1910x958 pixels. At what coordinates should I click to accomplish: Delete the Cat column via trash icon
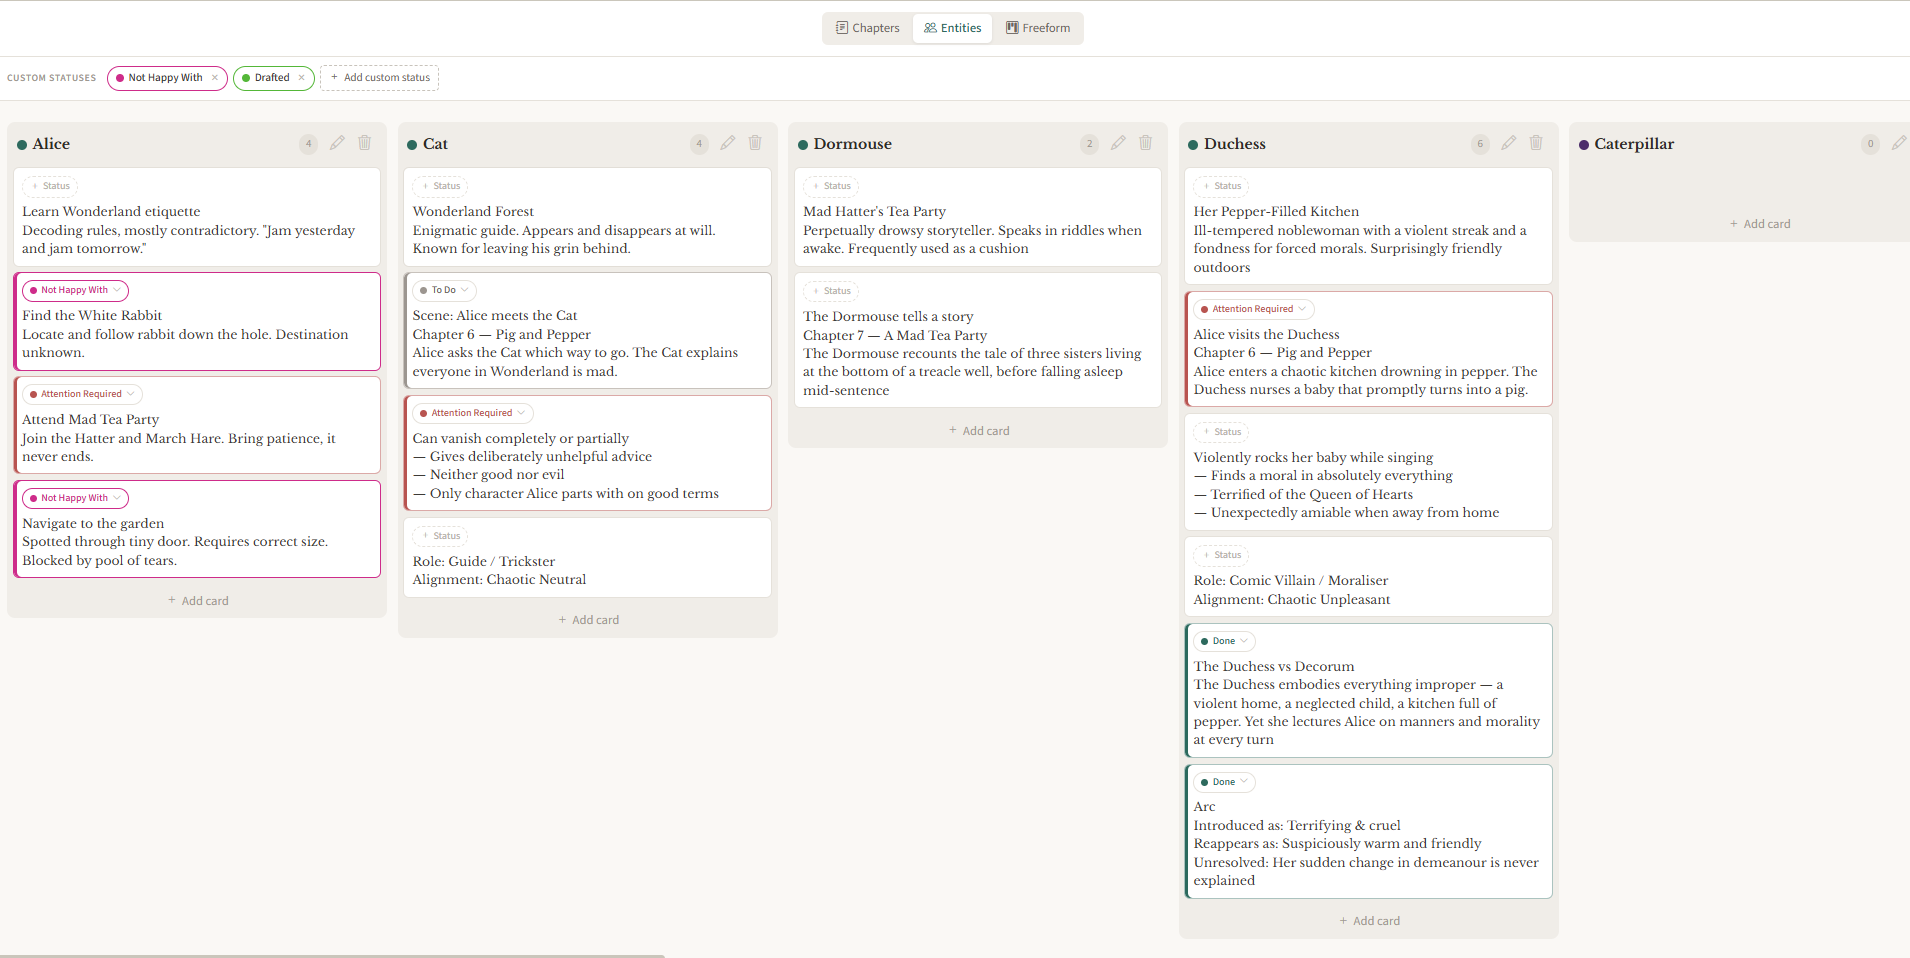pyautogui.click(x=755, y=143)
